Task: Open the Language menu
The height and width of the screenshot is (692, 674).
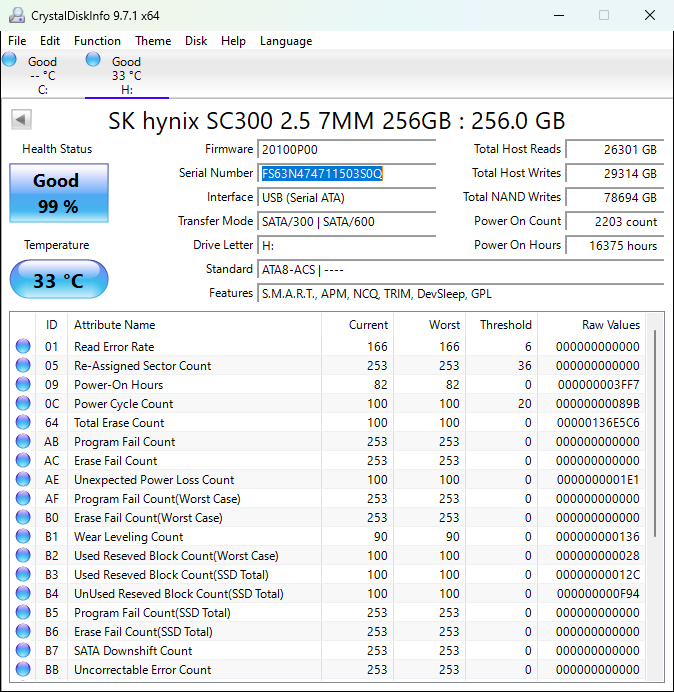Action: click(x=286, y=41)
